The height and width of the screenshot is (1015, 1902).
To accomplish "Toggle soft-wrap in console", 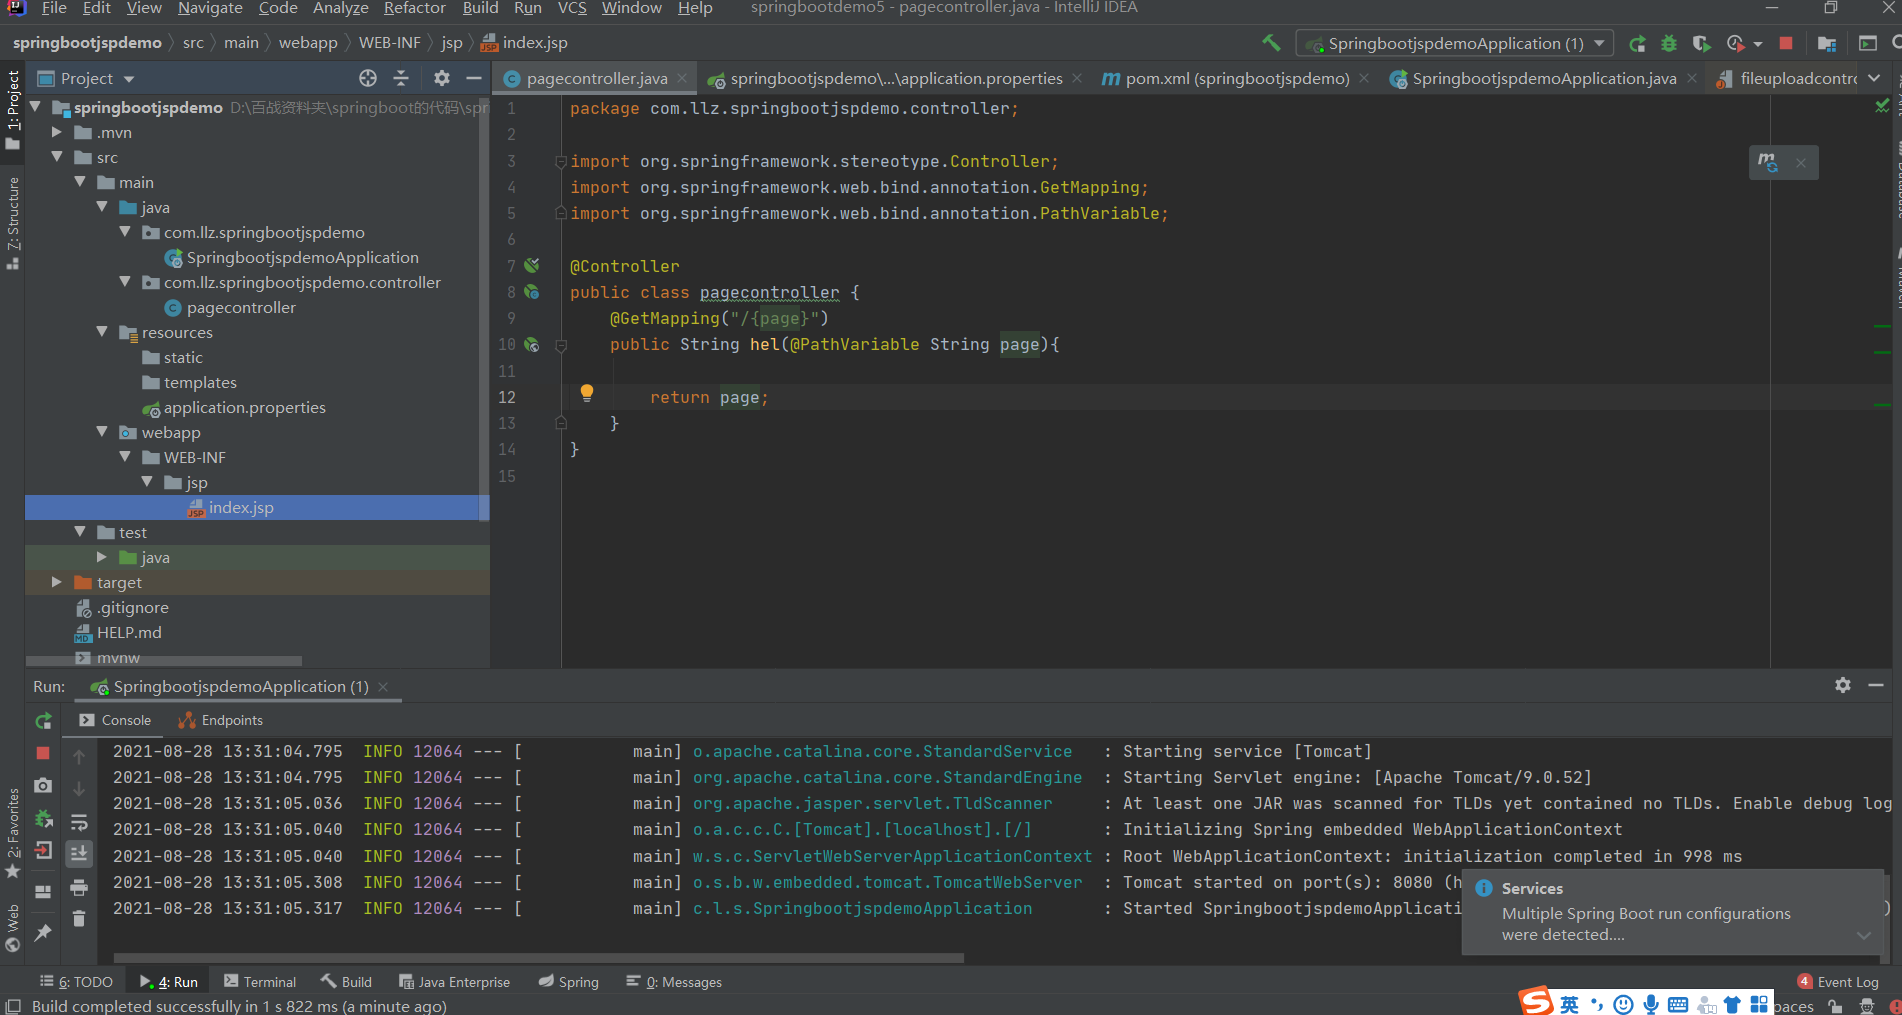I will (x=79, y=822).
